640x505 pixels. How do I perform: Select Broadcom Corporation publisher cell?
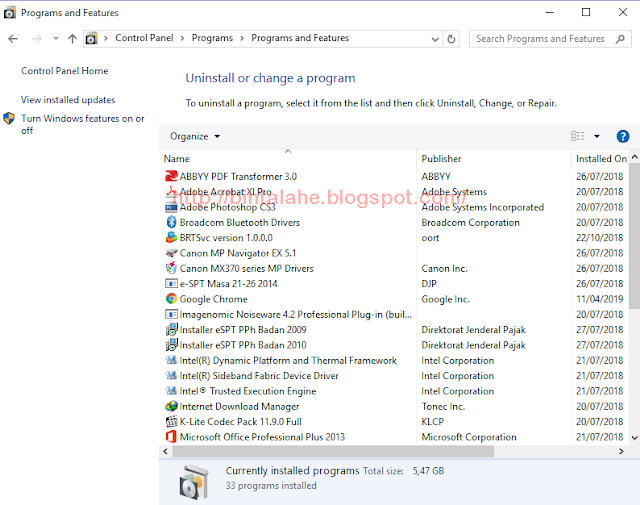tap(470, 222)
